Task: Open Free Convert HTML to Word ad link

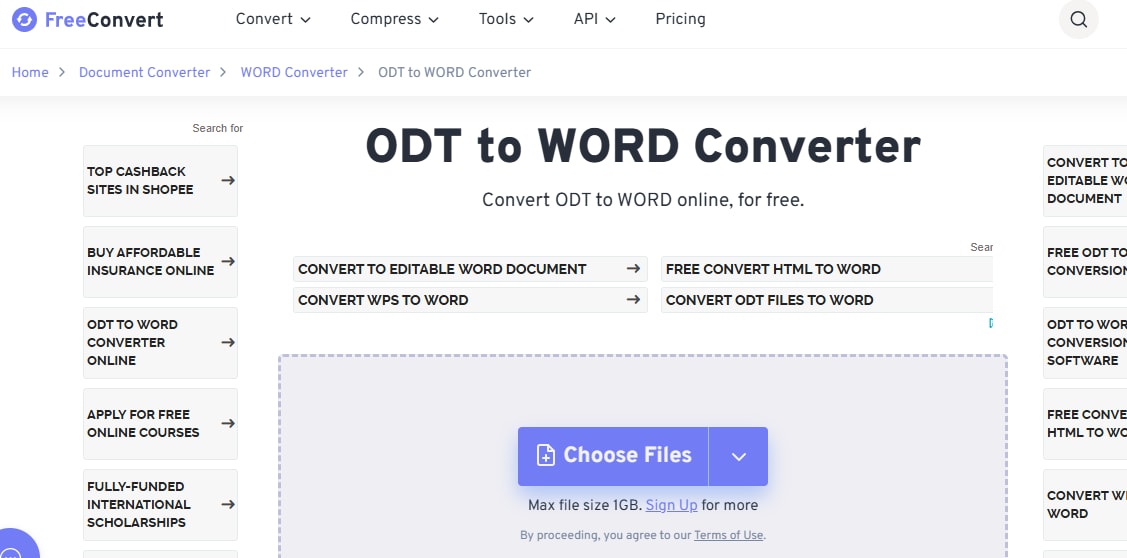Action: pyautogui.click(x=827, y=269)
